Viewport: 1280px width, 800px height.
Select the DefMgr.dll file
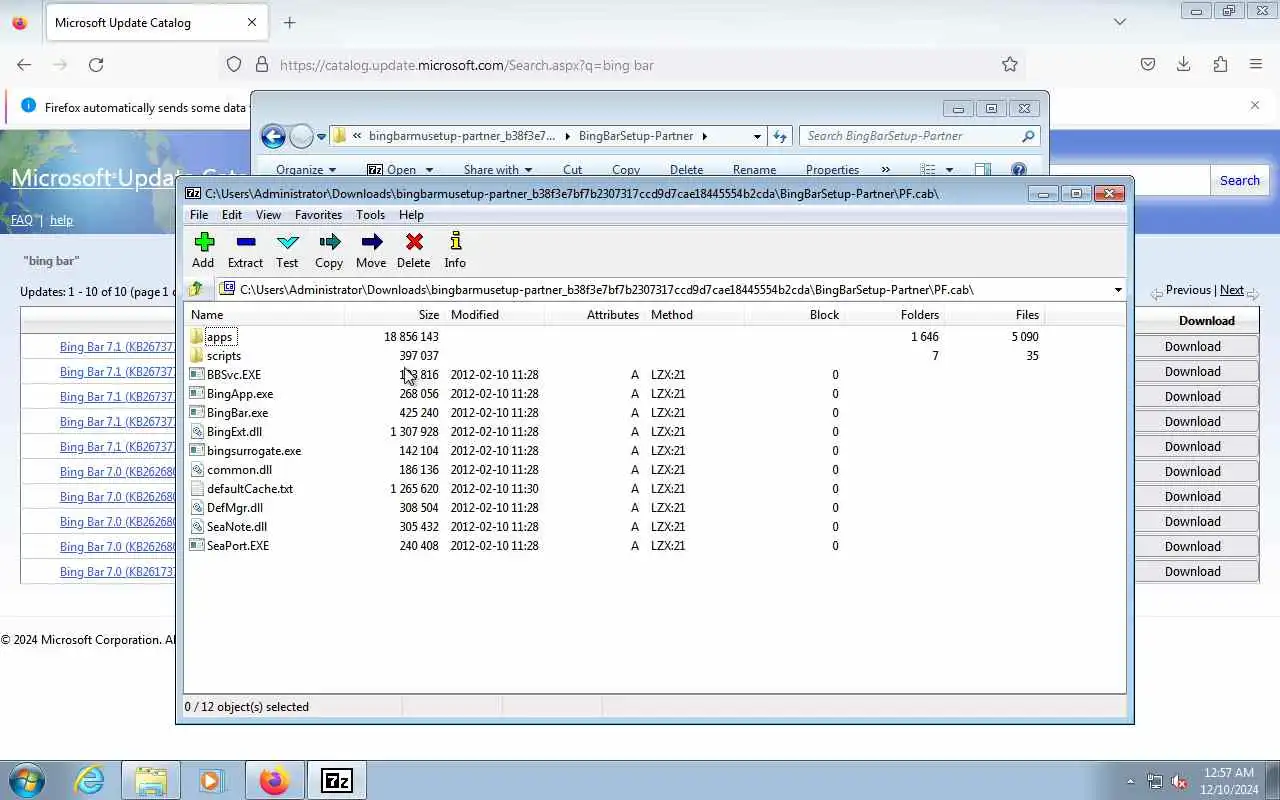coord(234,508)
